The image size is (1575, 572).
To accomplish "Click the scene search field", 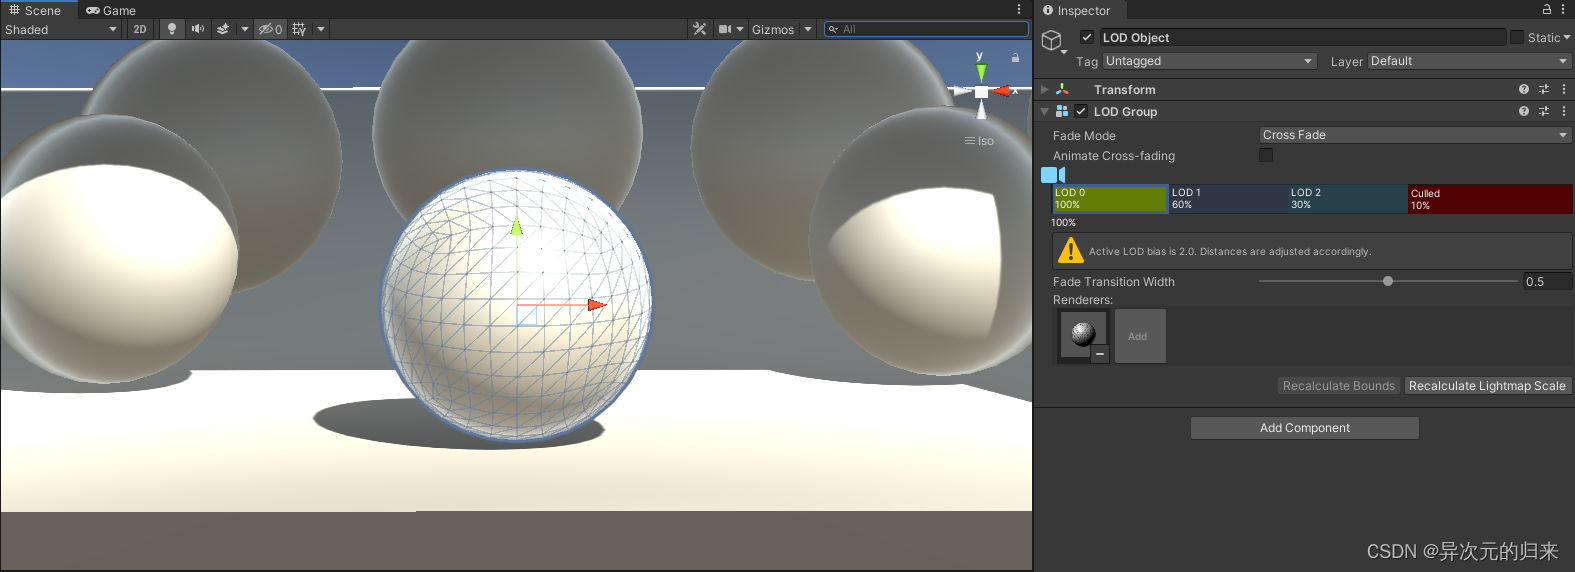I will (x=926, y=29).
